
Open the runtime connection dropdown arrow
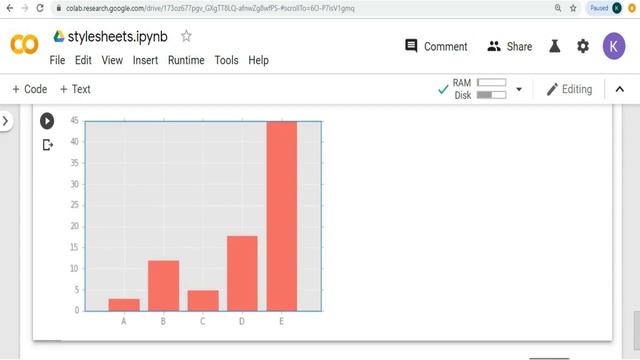point(519,89)
